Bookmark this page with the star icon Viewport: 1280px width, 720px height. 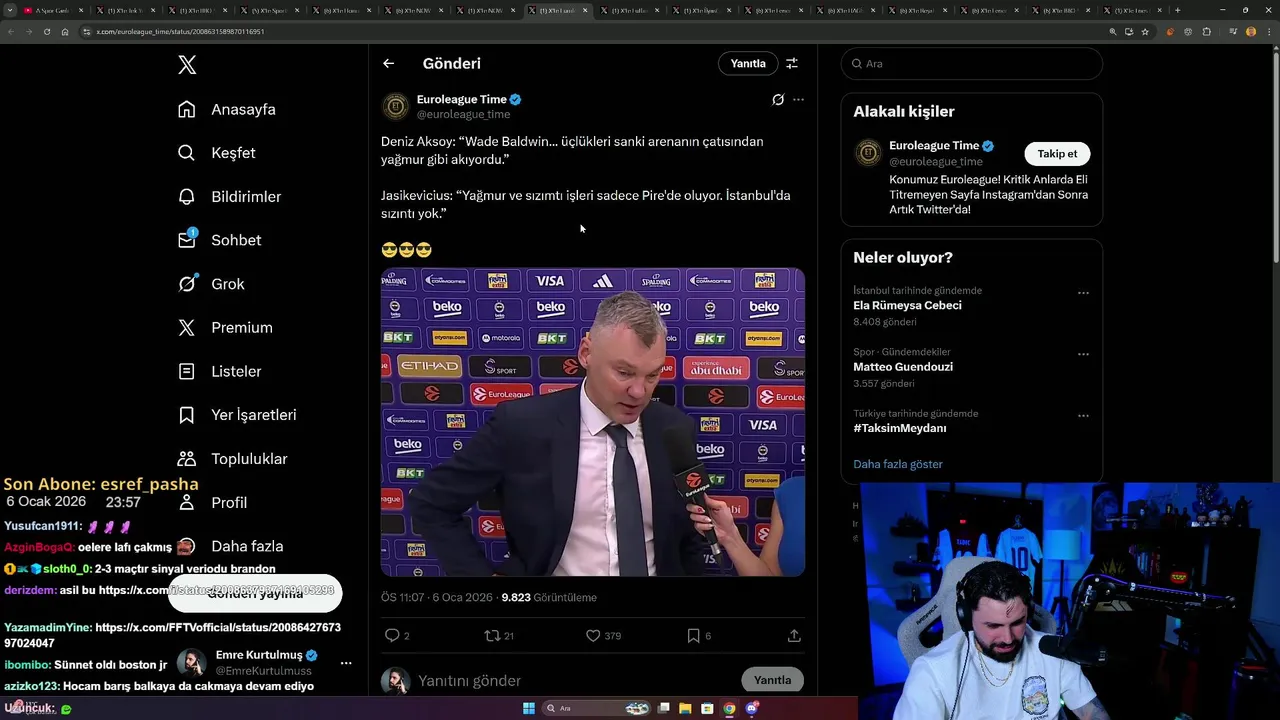1145,31
